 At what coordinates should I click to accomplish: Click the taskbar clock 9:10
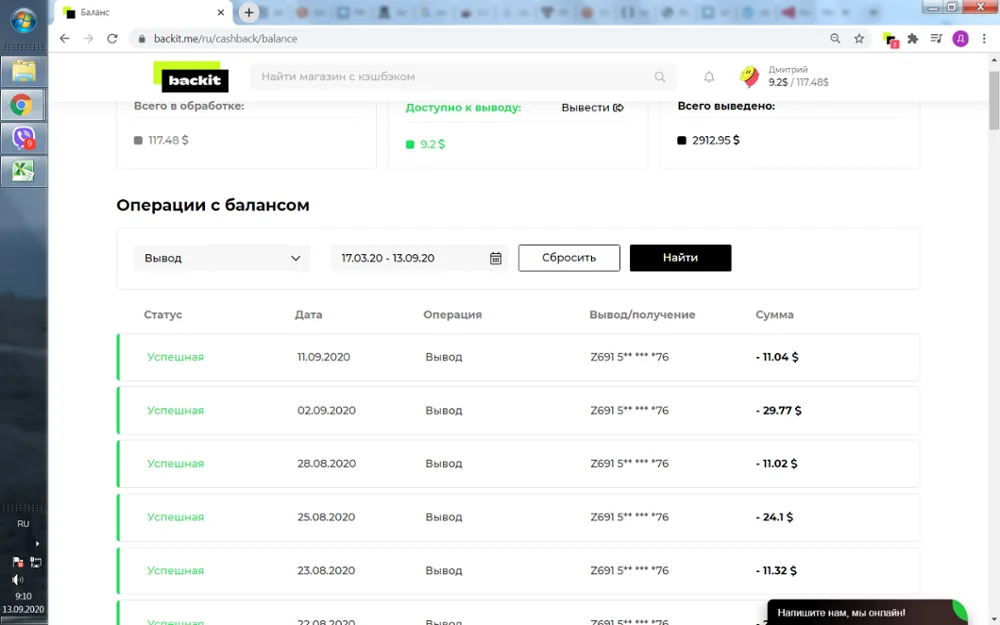24,596
